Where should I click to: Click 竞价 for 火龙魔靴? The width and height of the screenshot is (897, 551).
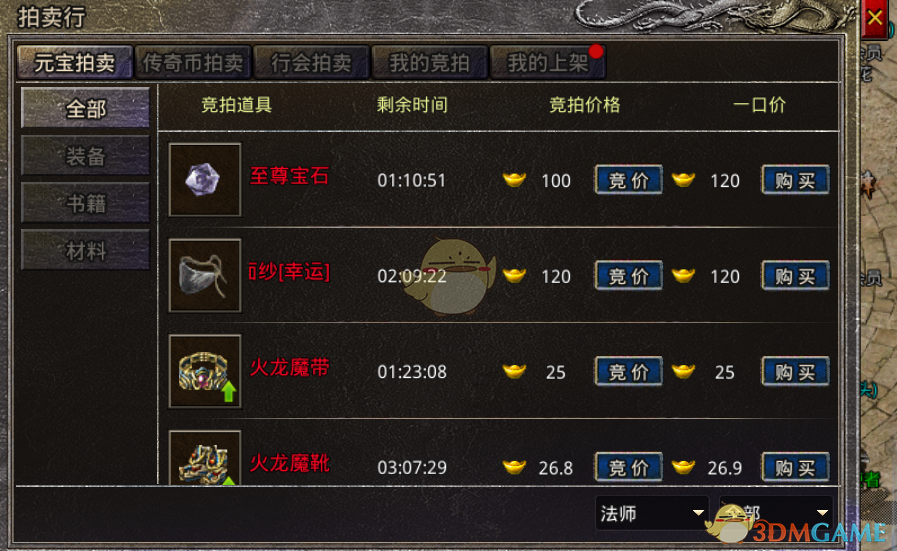point(629,467)
